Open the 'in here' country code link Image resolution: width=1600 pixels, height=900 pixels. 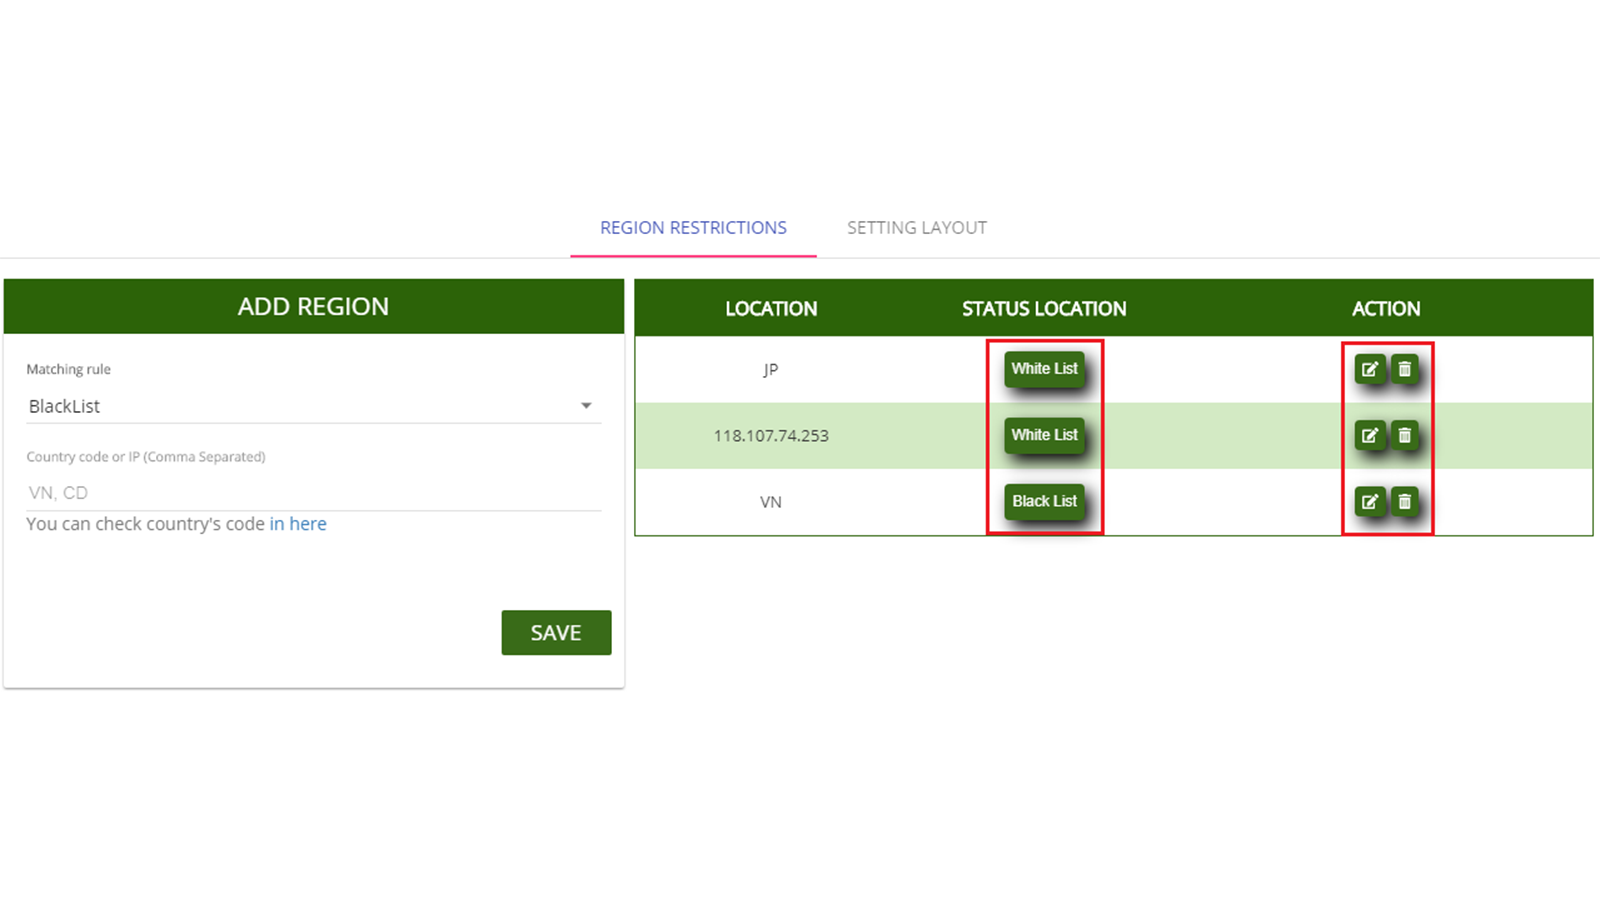pos(298,524)
